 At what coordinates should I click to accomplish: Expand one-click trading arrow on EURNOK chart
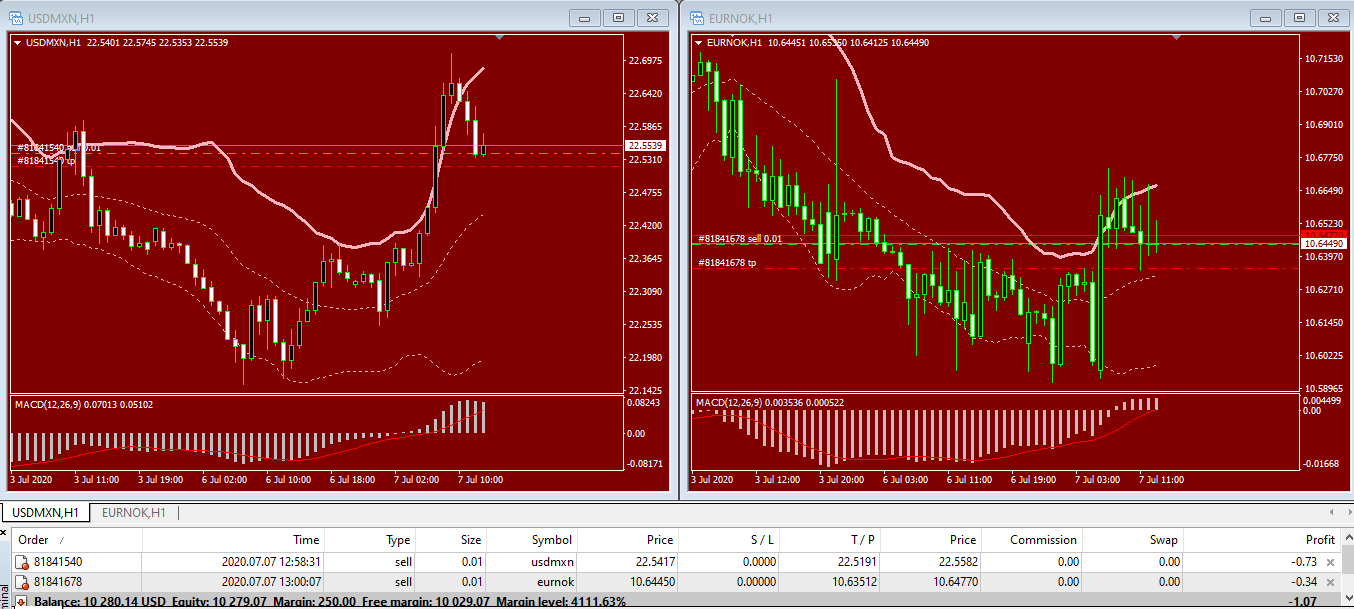pyautogui.click(x=698, y=42)
